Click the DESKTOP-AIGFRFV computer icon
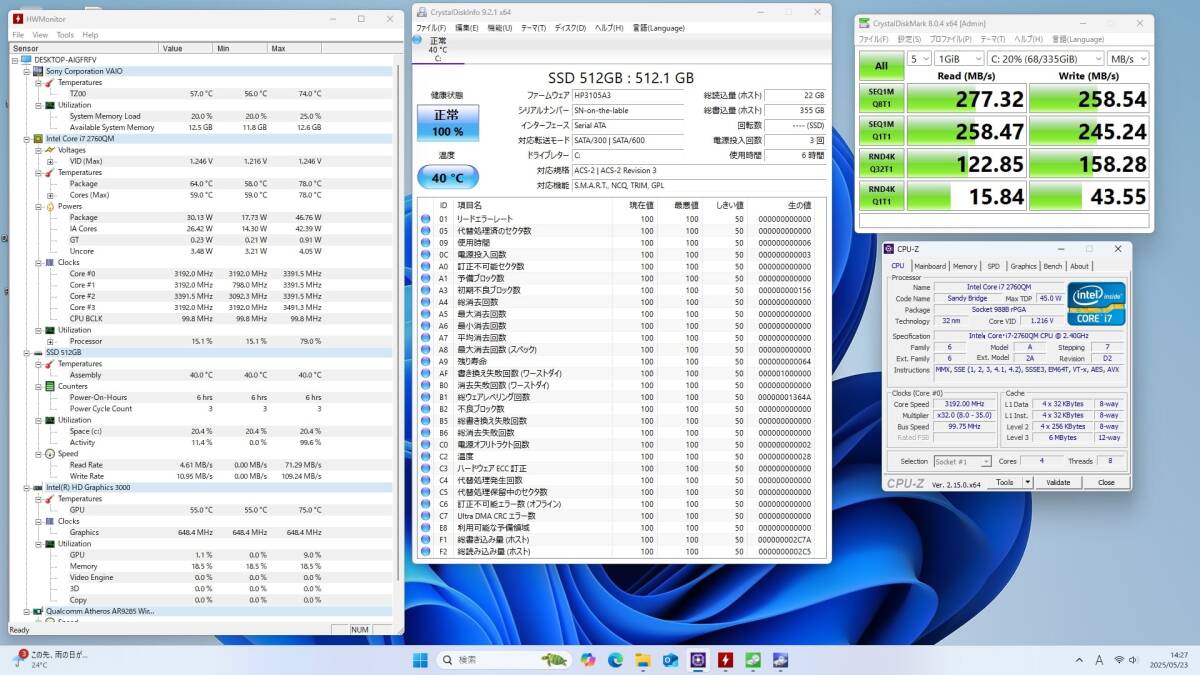1200x675 pixels. point(26,60)
